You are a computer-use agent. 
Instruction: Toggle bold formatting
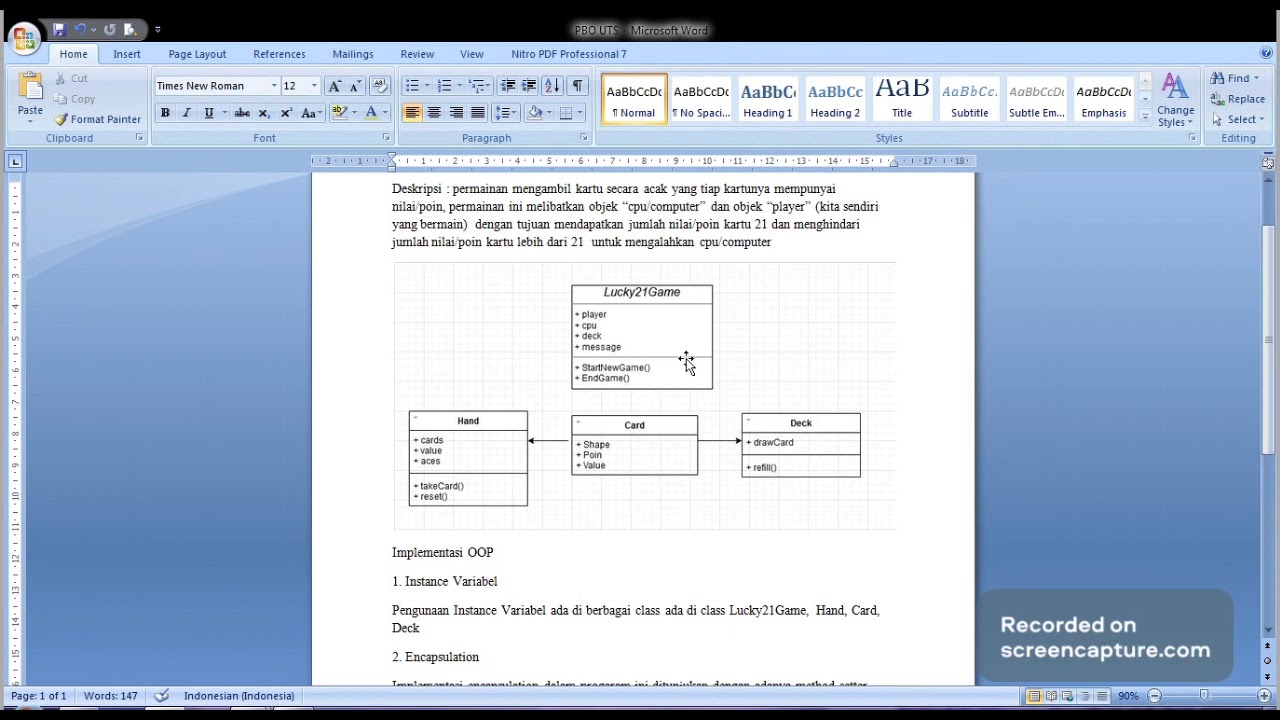tap(165, 113)
